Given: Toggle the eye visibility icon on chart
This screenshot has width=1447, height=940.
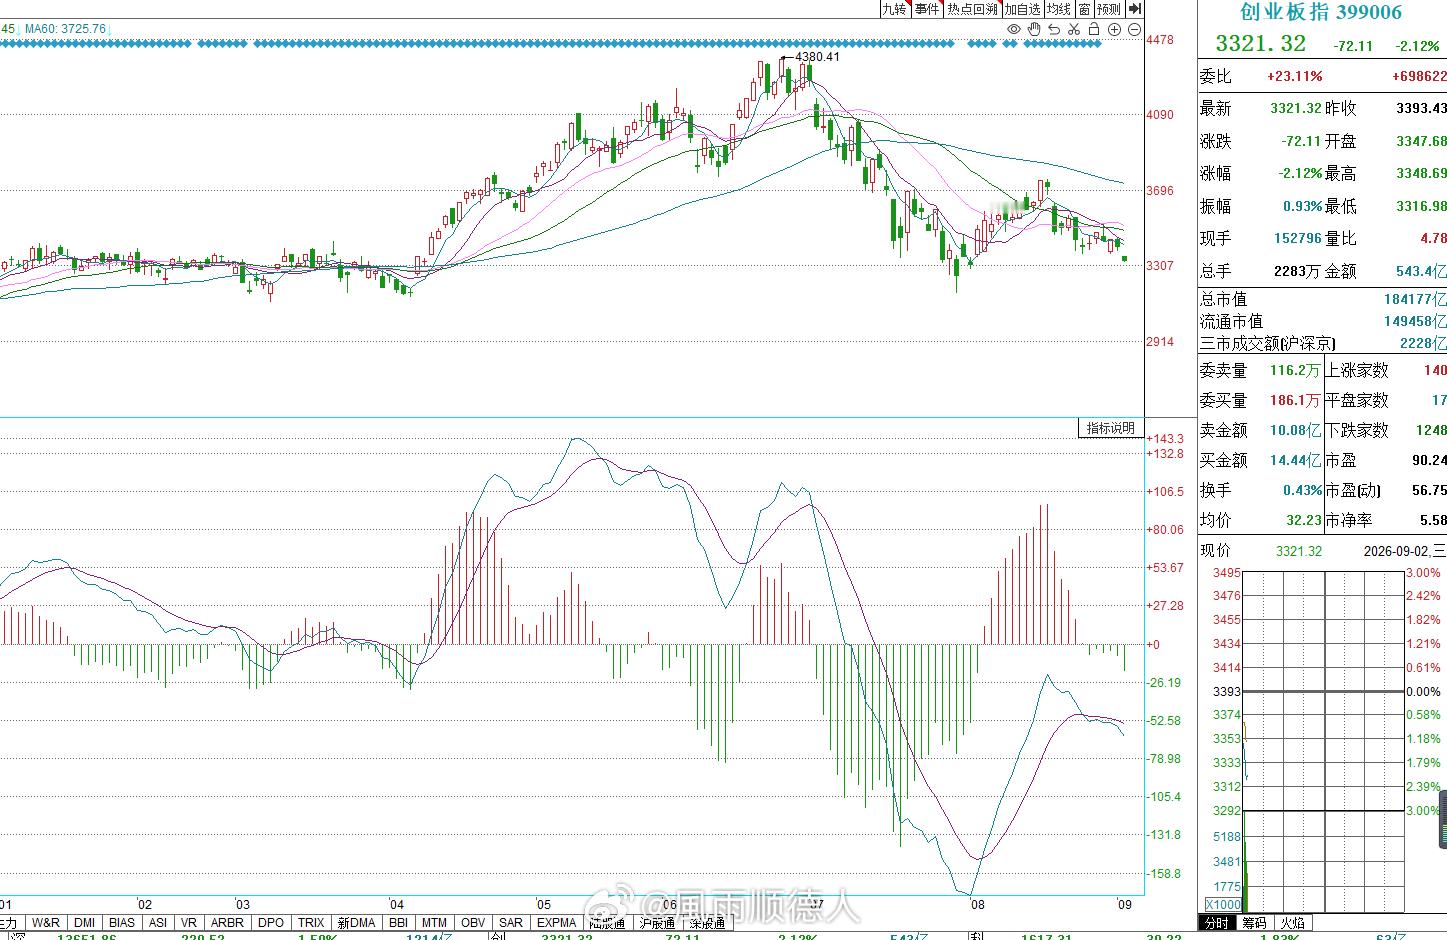Looking at the screenshot, I should (1014, 30).
